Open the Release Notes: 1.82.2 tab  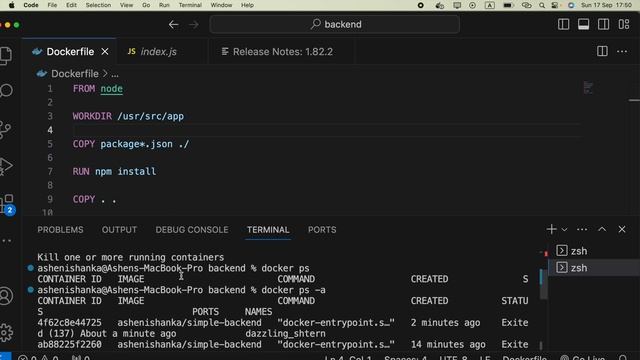[x=282, y=52]
